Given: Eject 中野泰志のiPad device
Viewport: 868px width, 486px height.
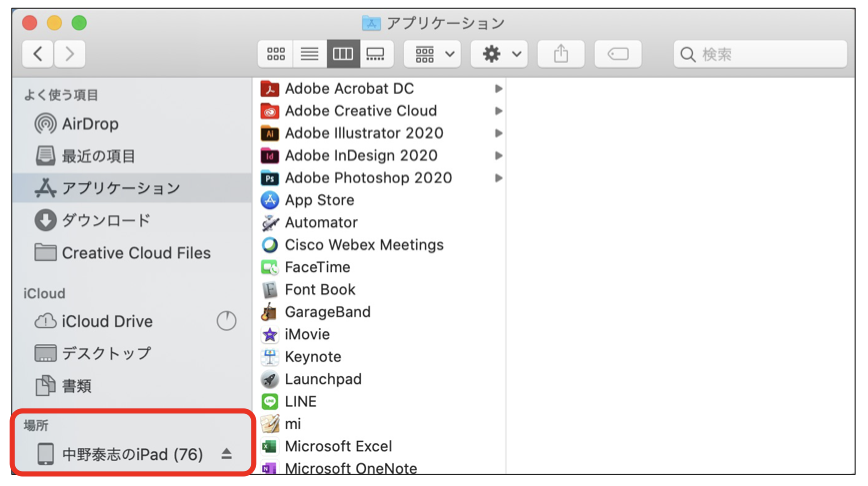Looking at the screenshot, I should click(226, 454).
